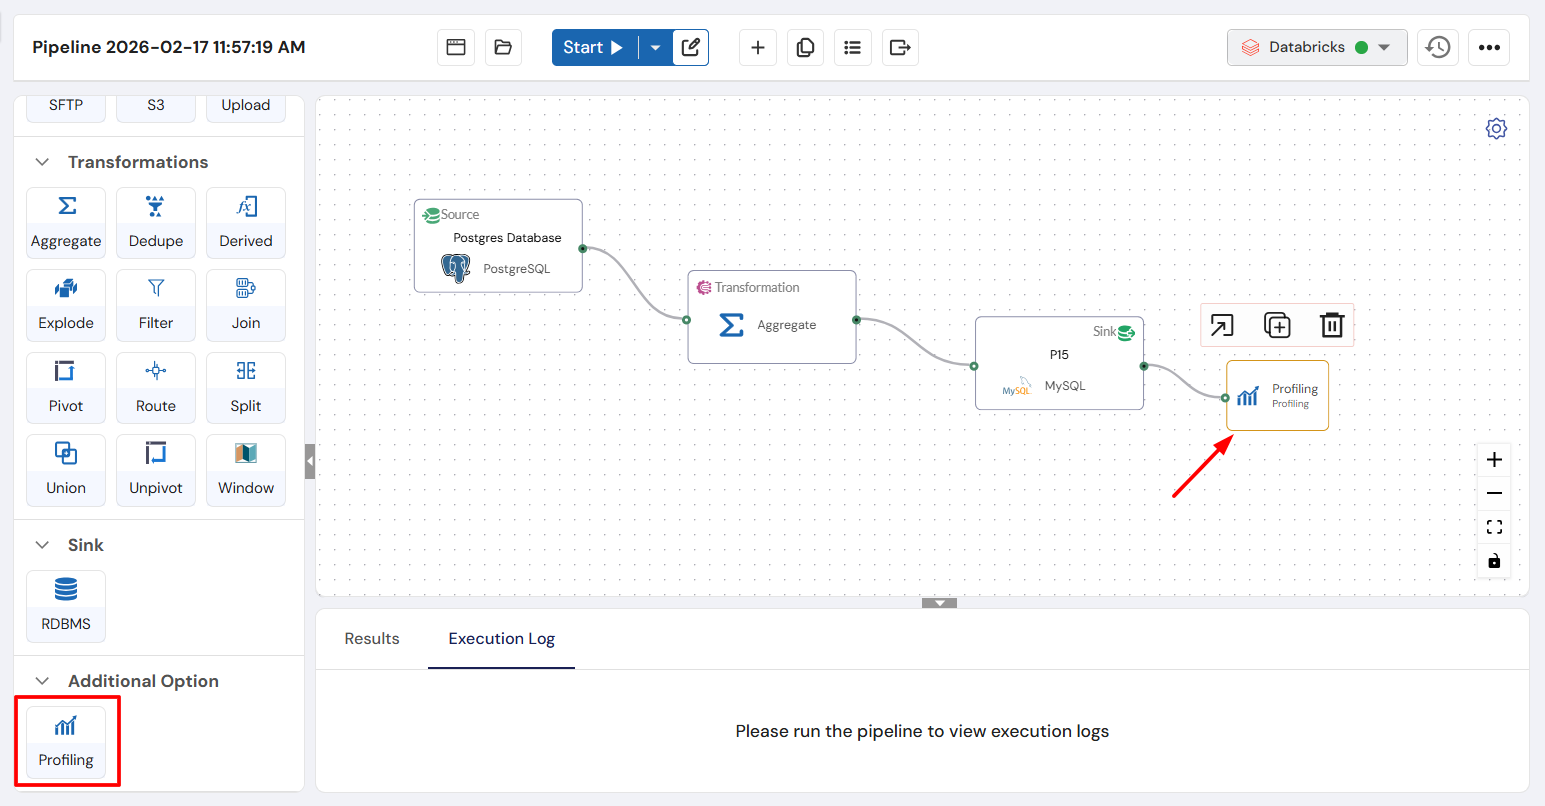Click the RDBMS sink icon
1545x806 pixels.
pyautogui.click(x=66, y=605)
